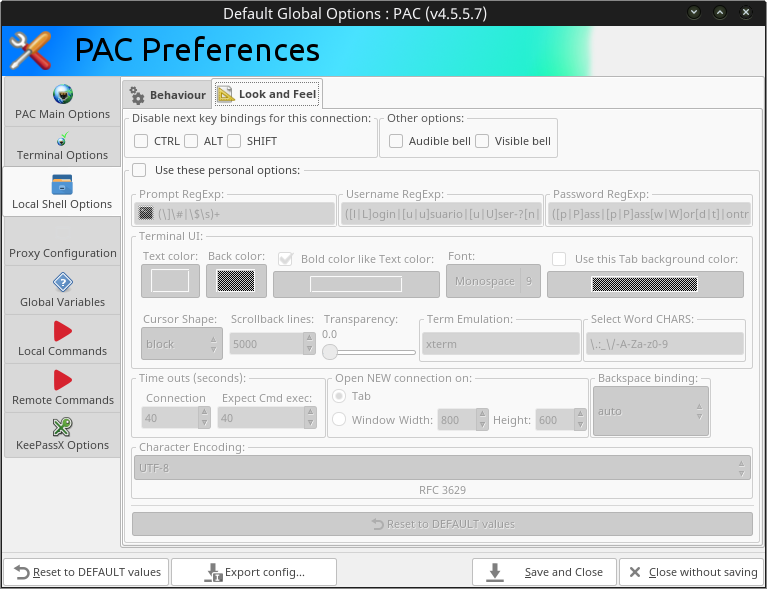Click the Term Emulation xterm field

point(500,343)
